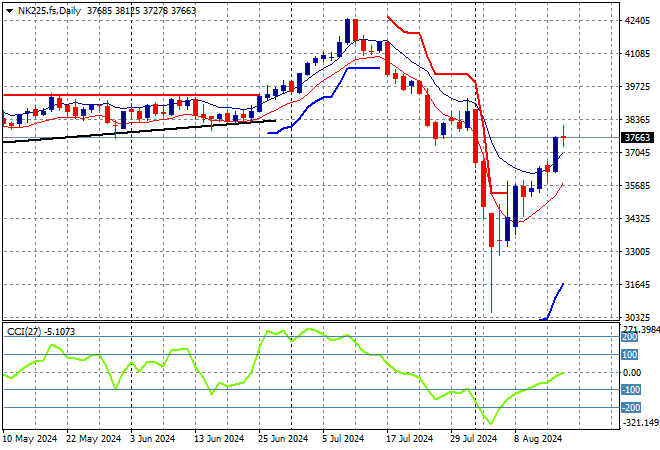
Task: Click the 37045 price axis label
Action: 636,153
